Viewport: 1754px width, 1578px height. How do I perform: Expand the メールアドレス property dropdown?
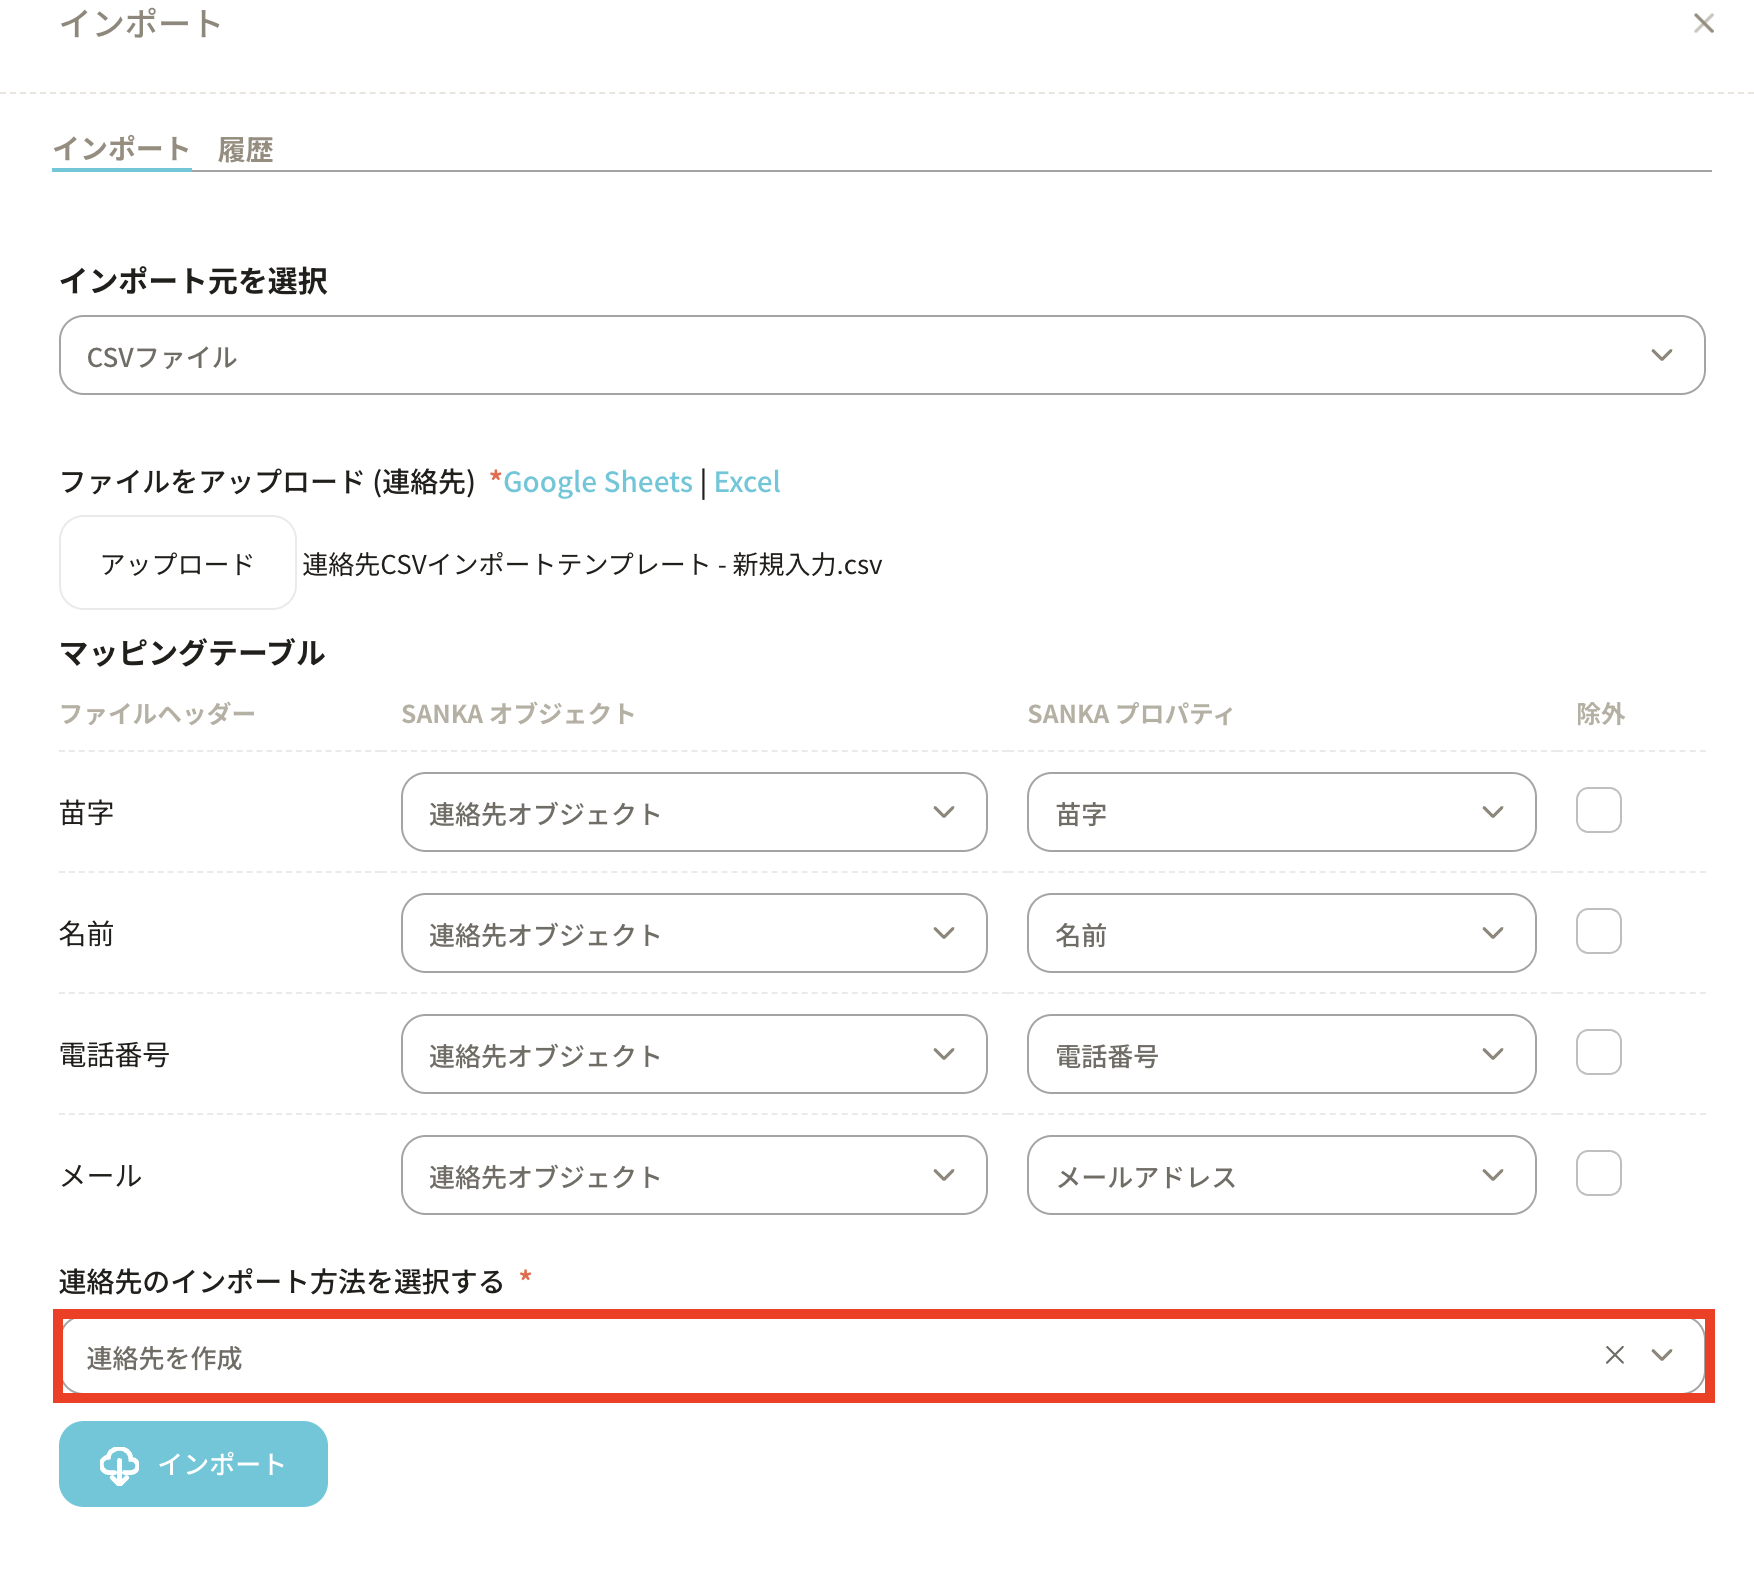tap(1280, 1175)
